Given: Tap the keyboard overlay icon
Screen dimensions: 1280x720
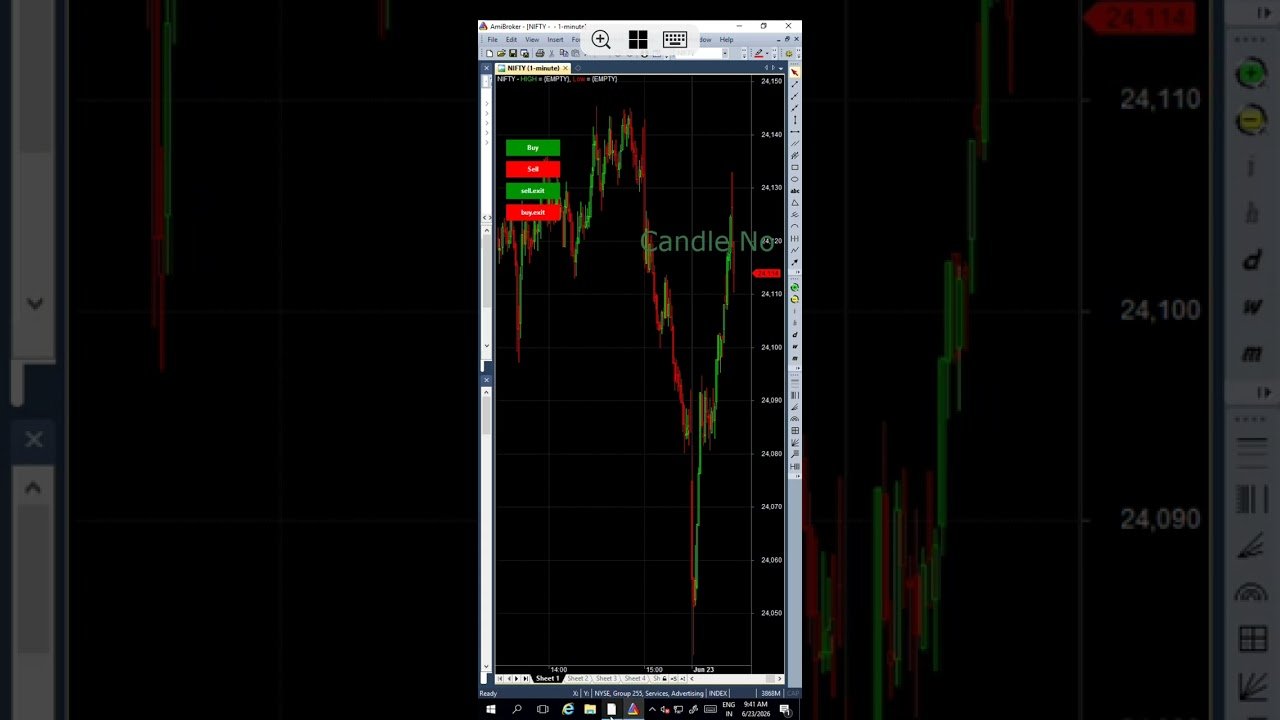Looking at the screenshot, I should tap(675, 39).
